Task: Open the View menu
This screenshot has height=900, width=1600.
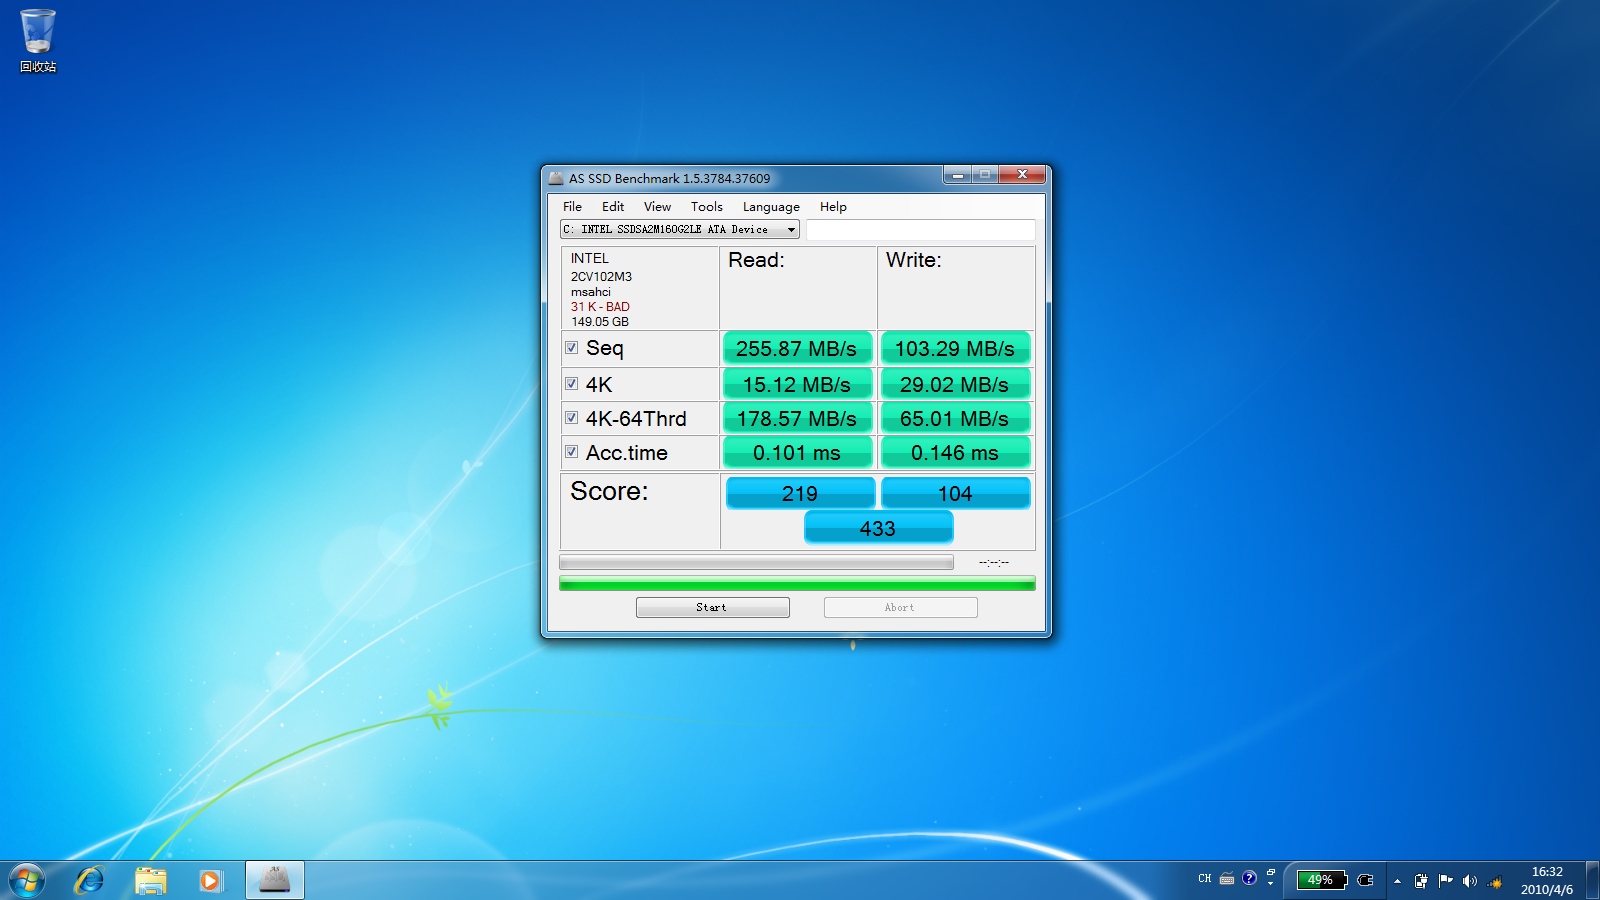Action: point(657,207)
